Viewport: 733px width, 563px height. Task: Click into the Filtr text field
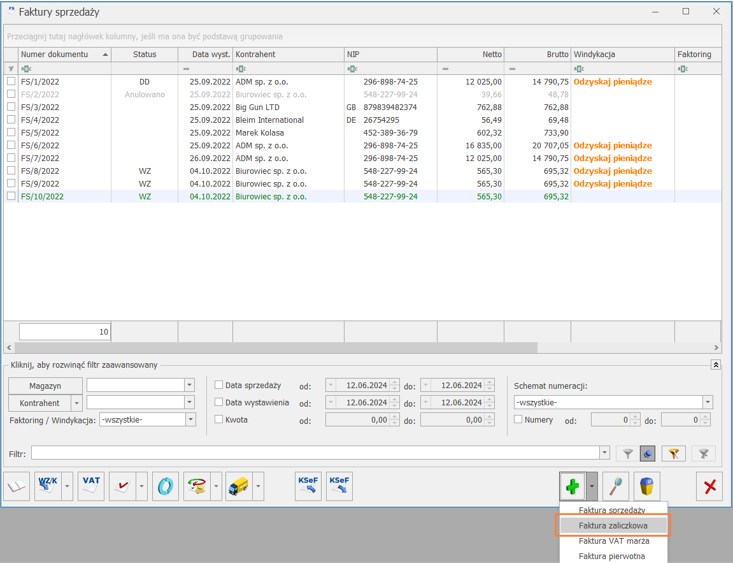[x=315, y=454]
